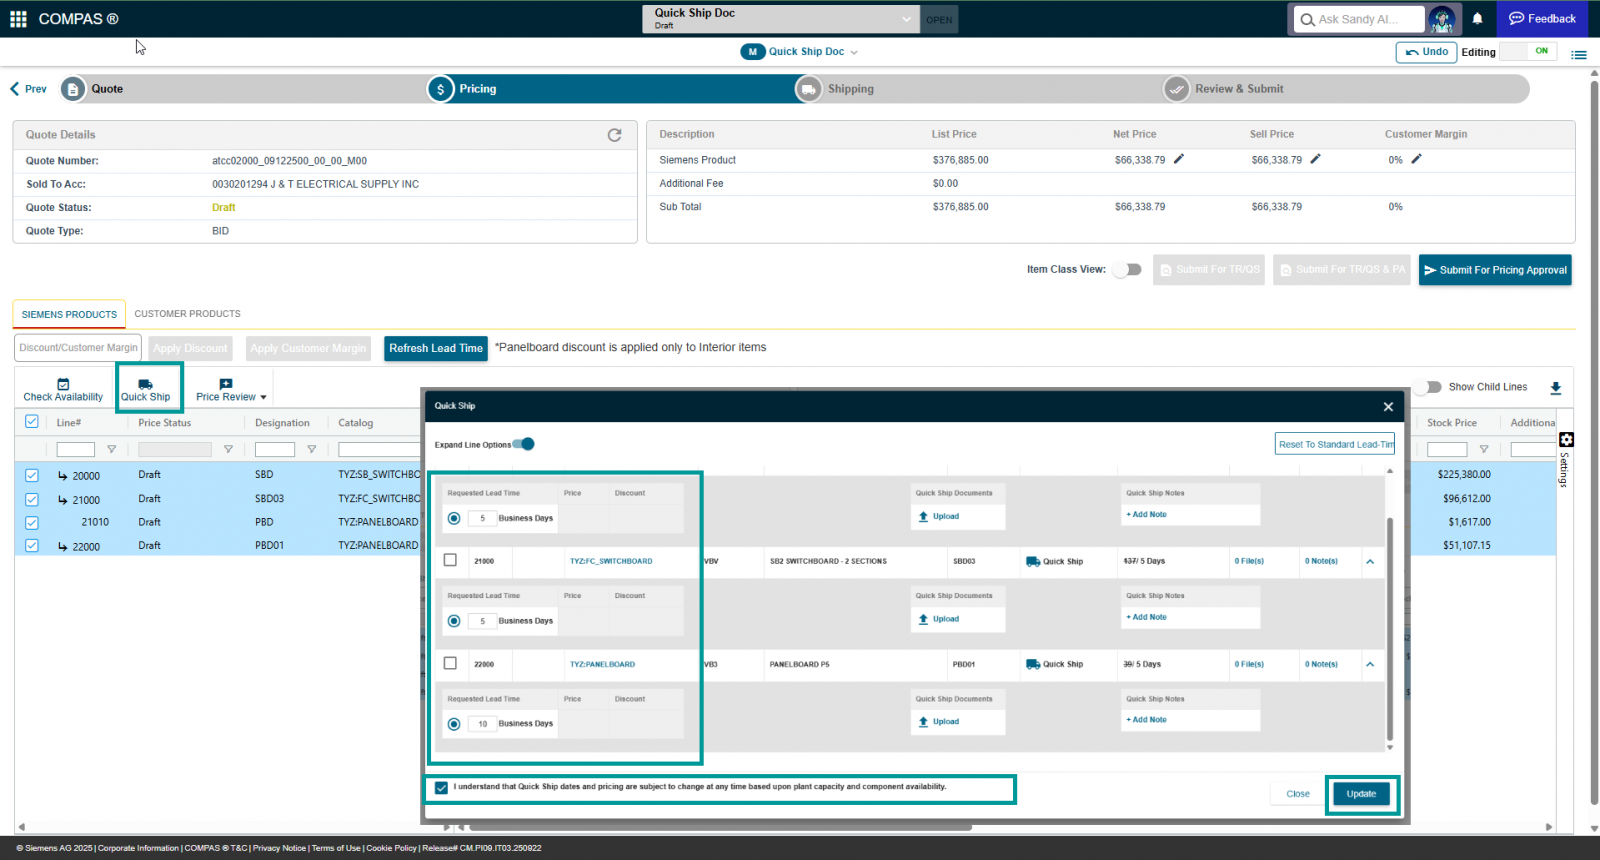Click the Review & Submit step icon
Image resolution: width=1600 pixels, height=860 pixels.
pos(1177,89)
